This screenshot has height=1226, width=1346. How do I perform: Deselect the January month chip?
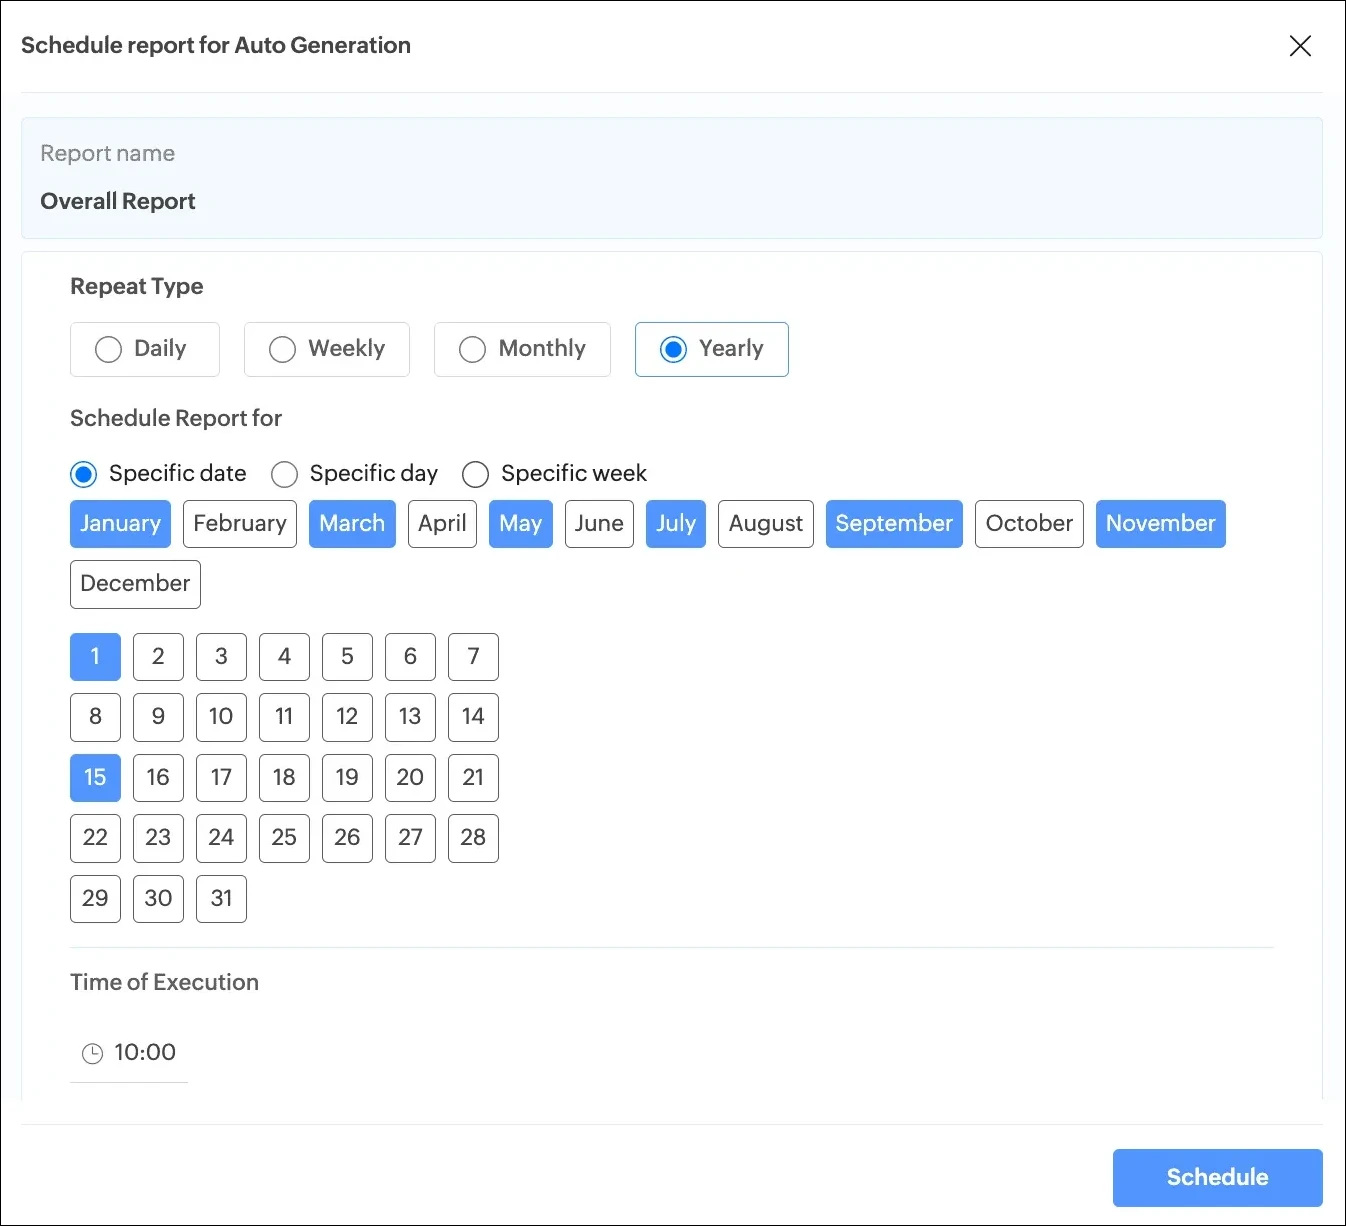[120, 524]
